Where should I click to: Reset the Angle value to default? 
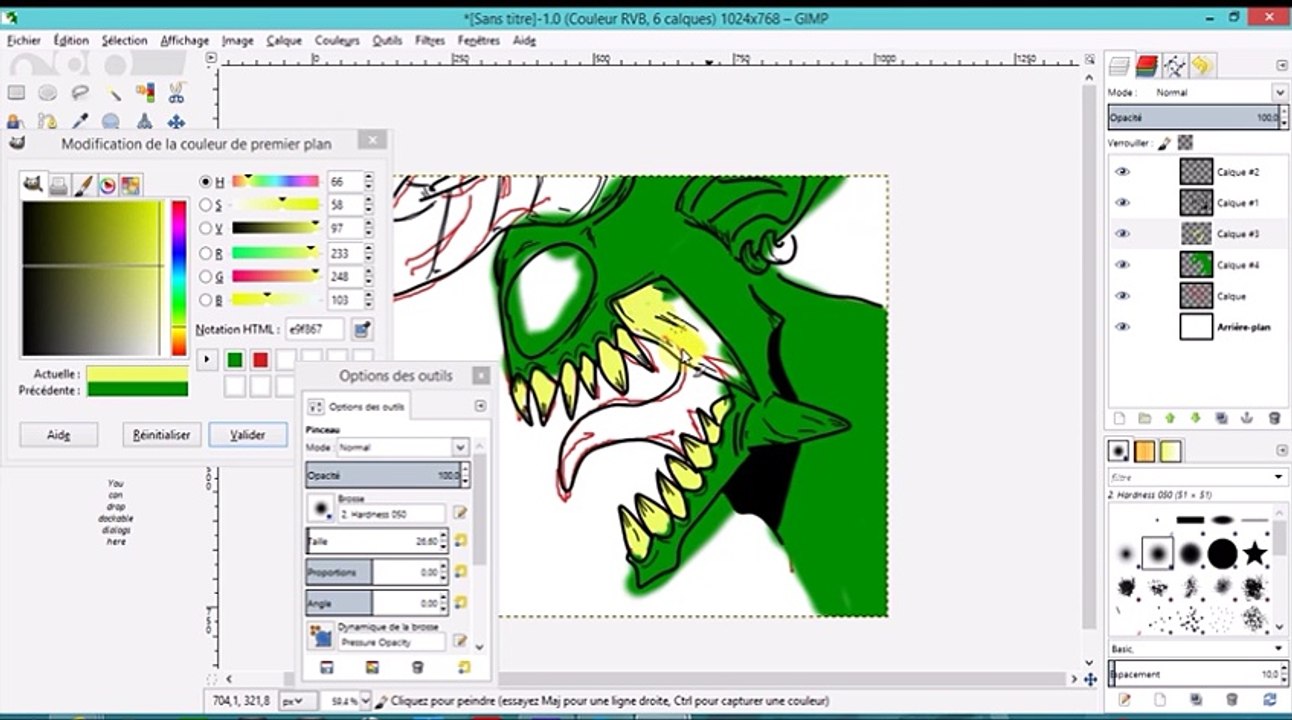tap(461, 603)
